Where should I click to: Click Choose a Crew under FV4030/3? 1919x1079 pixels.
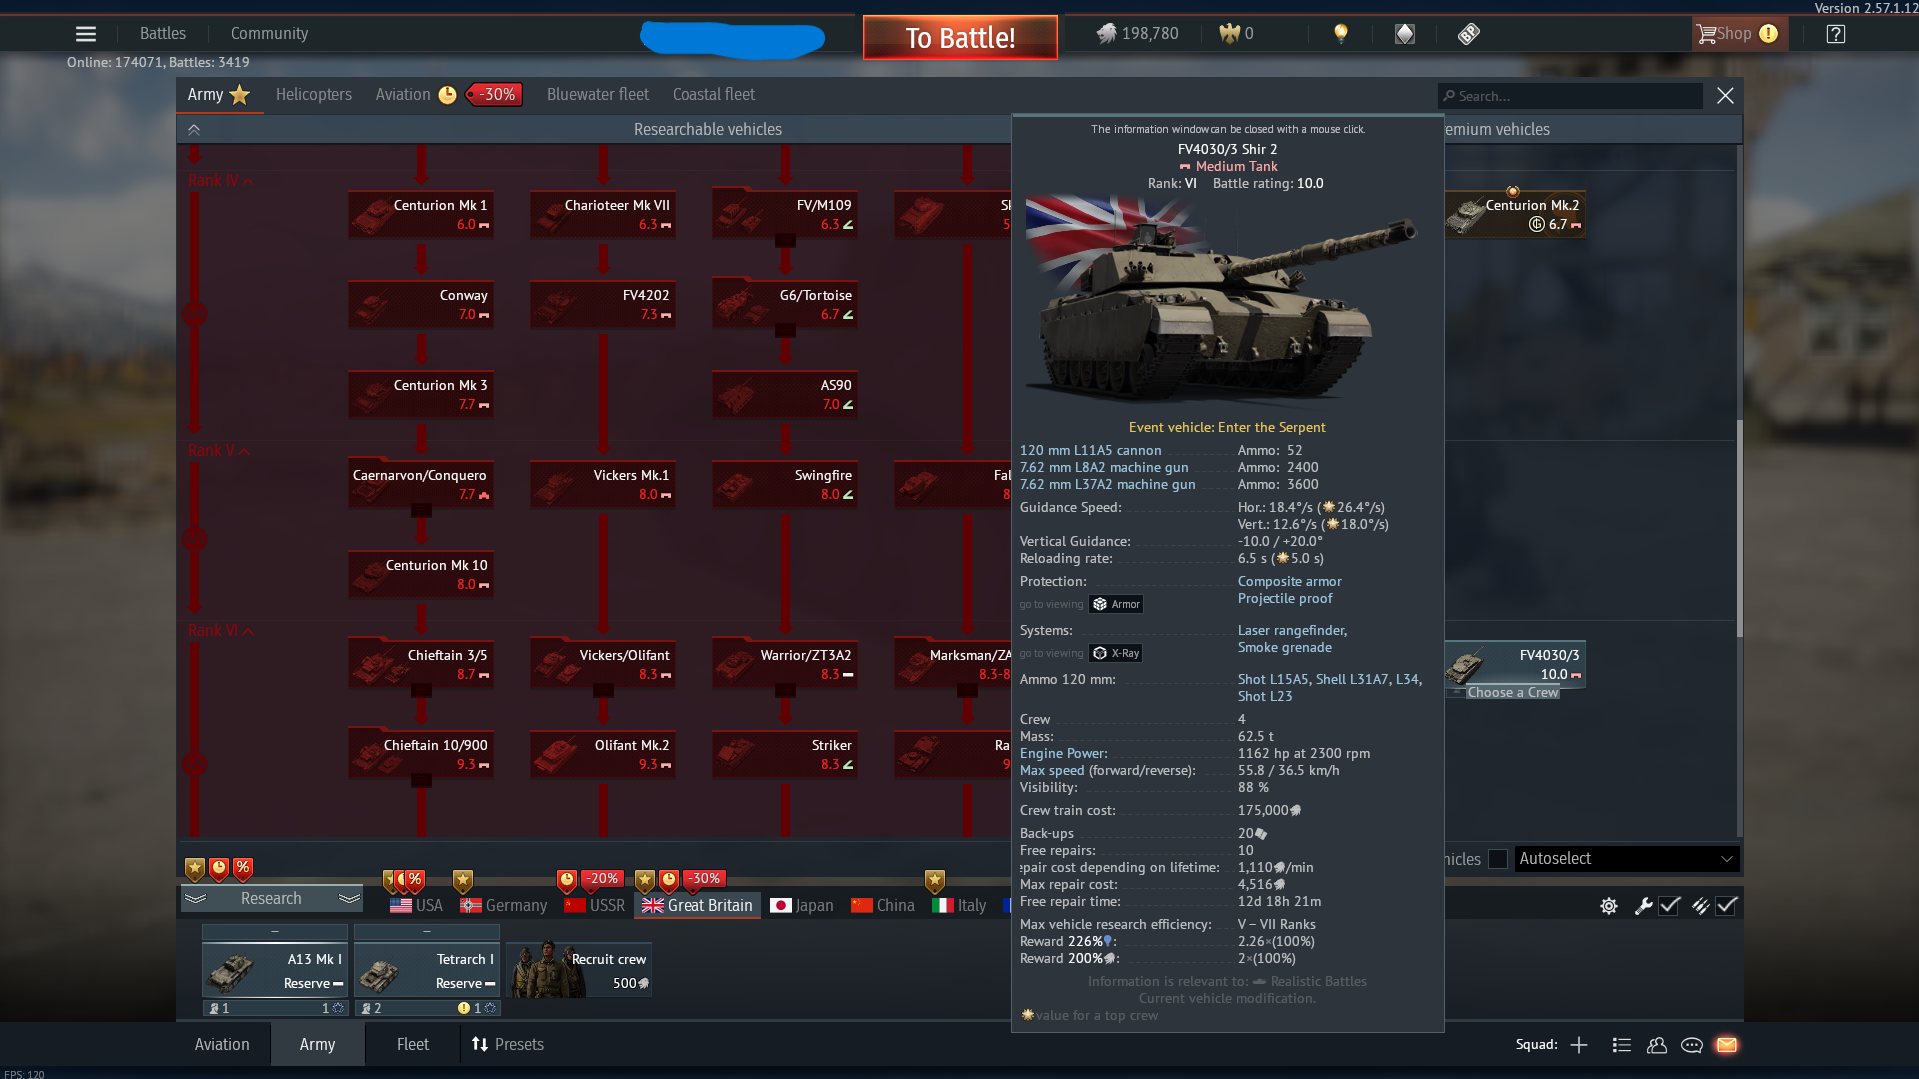(x=1512, y=693)
